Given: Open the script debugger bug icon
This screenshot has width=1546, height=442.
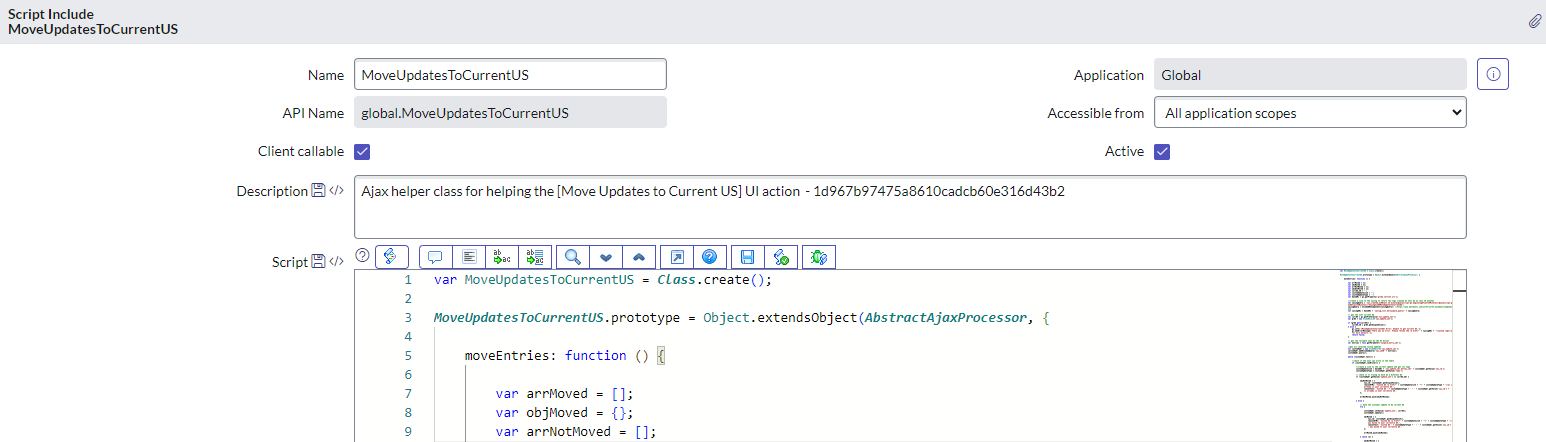Looking at the screenshot, I should pyautogui.click(x=819, y=257).
